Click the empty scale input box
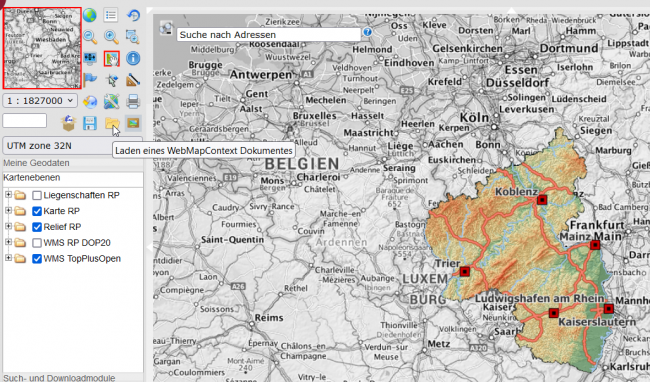The image size is (650, 382). tap(25, 121)
